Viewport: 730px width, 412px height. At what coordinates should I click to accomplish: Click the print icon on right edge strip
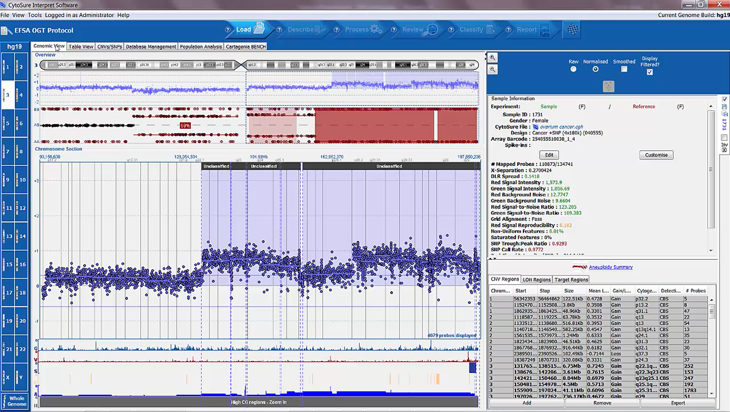724,114
